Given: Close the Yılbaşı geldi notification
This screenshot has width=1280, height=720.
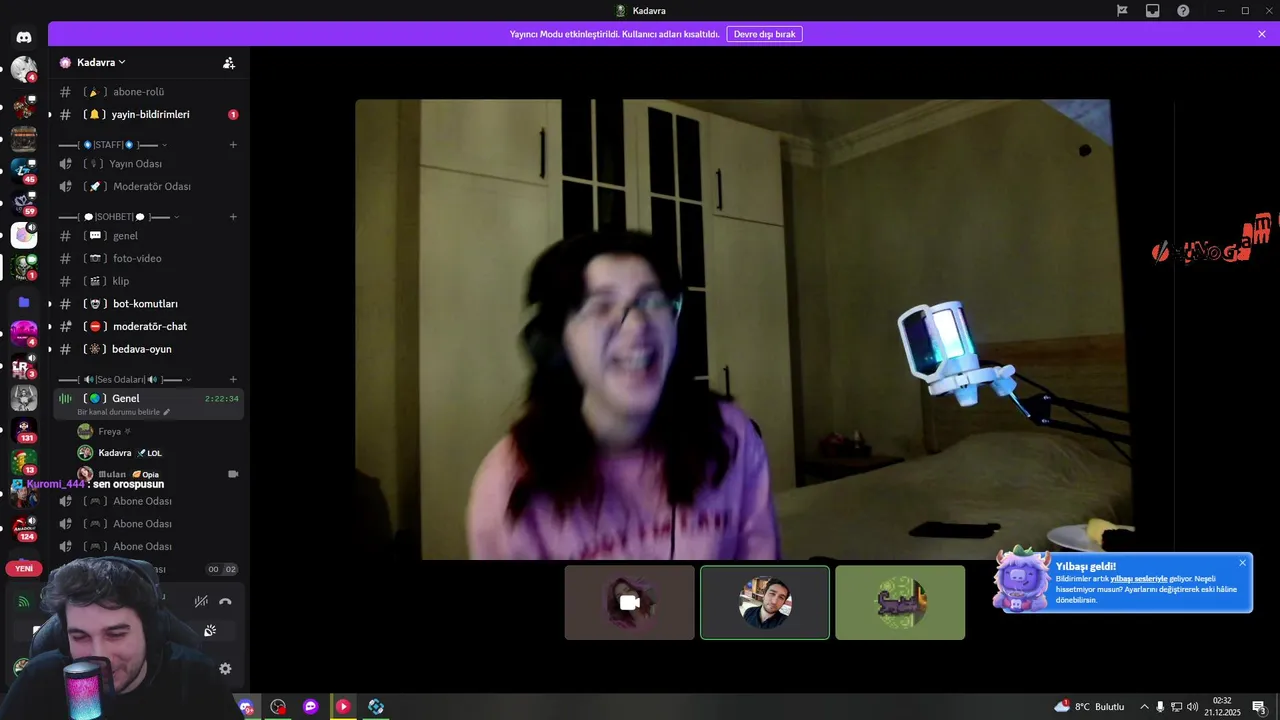Looking at the screenshot, I should point(1243,563).
